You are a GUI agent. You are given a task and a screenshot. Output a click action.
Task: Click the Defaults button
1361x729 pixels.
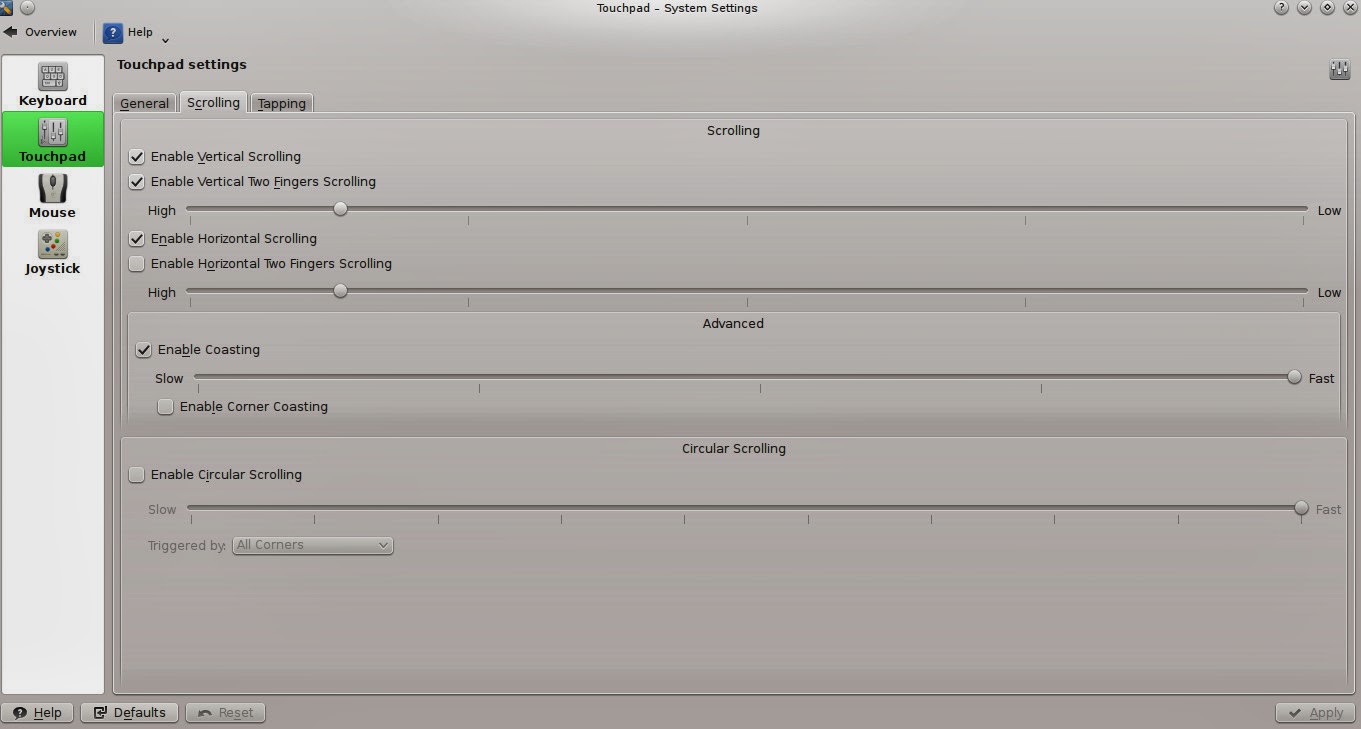click(130, 713)
